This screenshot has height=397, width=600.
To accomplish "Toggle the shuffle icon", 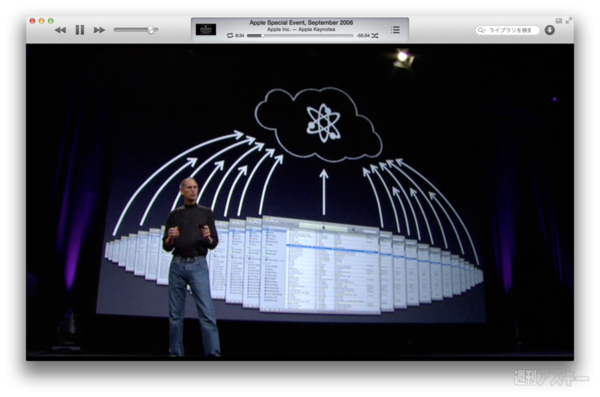I will coord(375,36).
